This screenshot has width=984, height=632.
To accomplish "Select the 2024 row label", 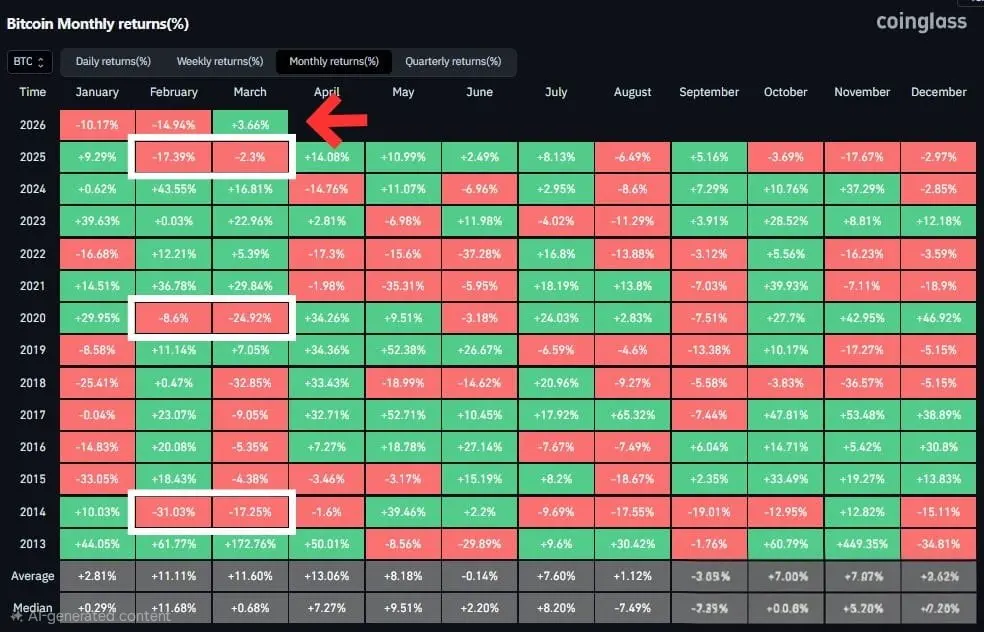I will pyautogui.click(x=33, y=189).
